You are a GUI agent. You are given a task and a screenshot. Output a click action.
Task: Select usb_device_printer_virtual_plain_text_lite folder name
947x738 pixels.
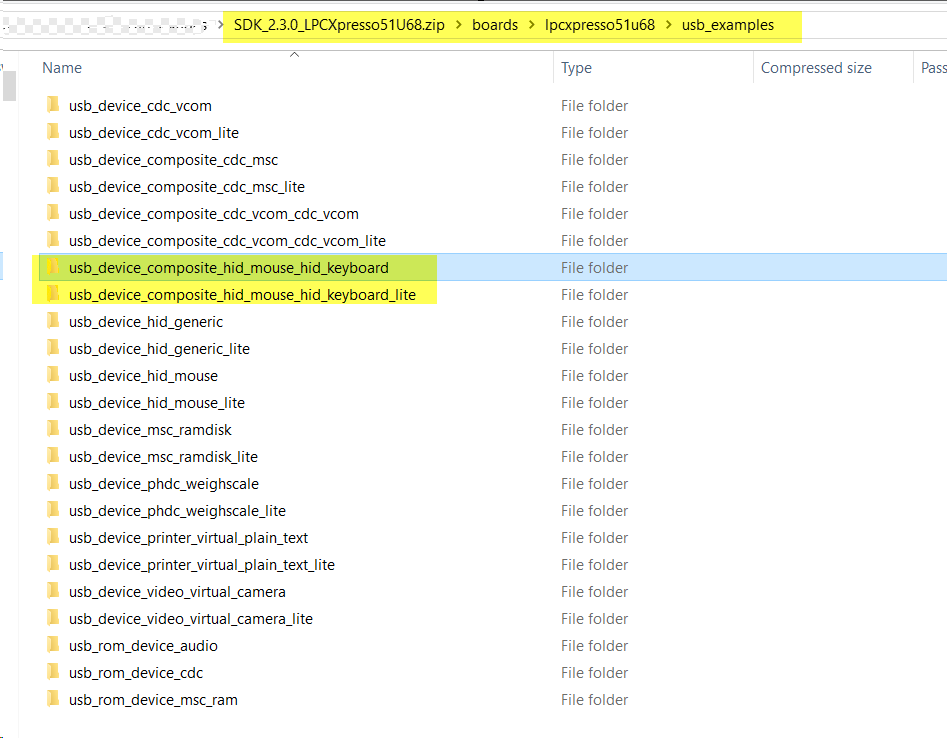pyautogui.click(x=202, y=565)
